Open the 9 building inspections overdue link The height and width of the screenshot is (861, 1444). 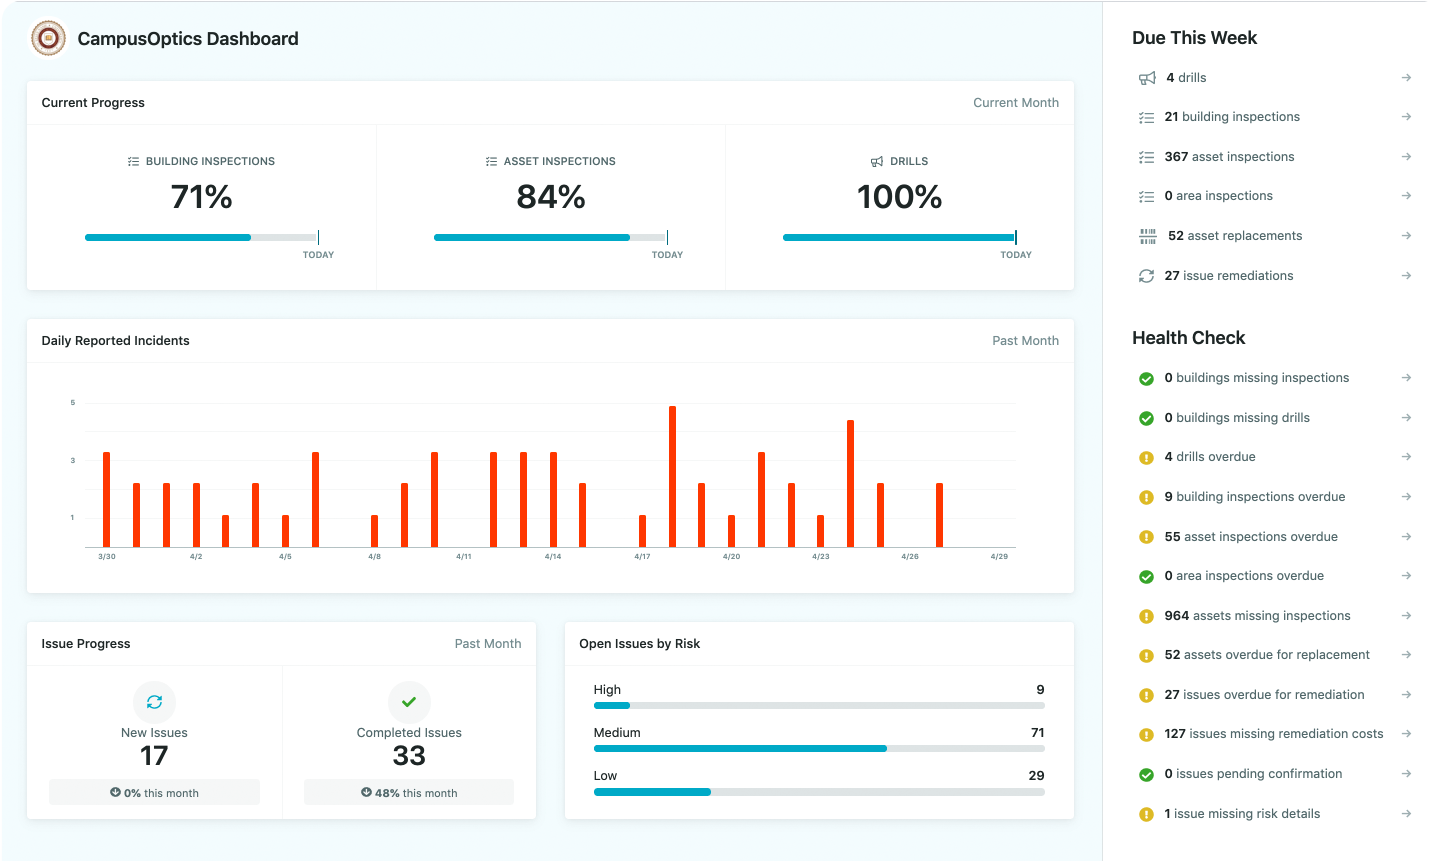pos(1254,497)
